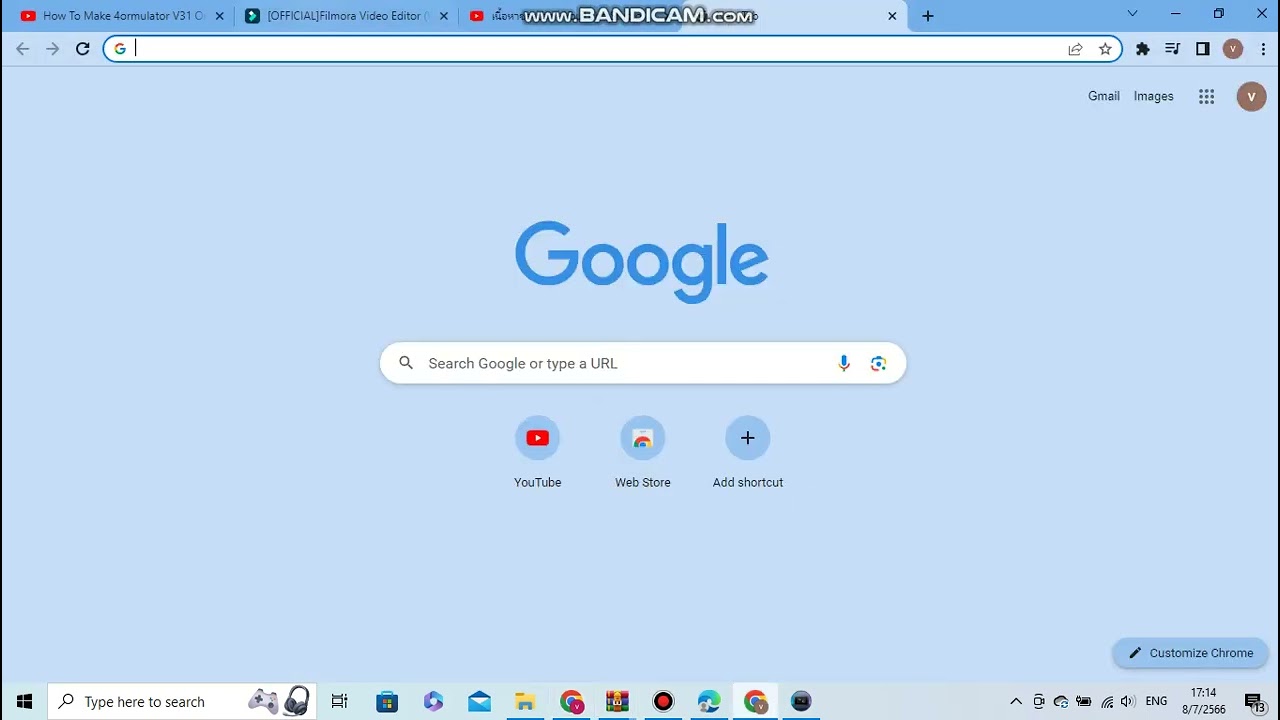Screen dimensions: 1280x720
Task: Go back using the browser back arrow
Action: 23,49
